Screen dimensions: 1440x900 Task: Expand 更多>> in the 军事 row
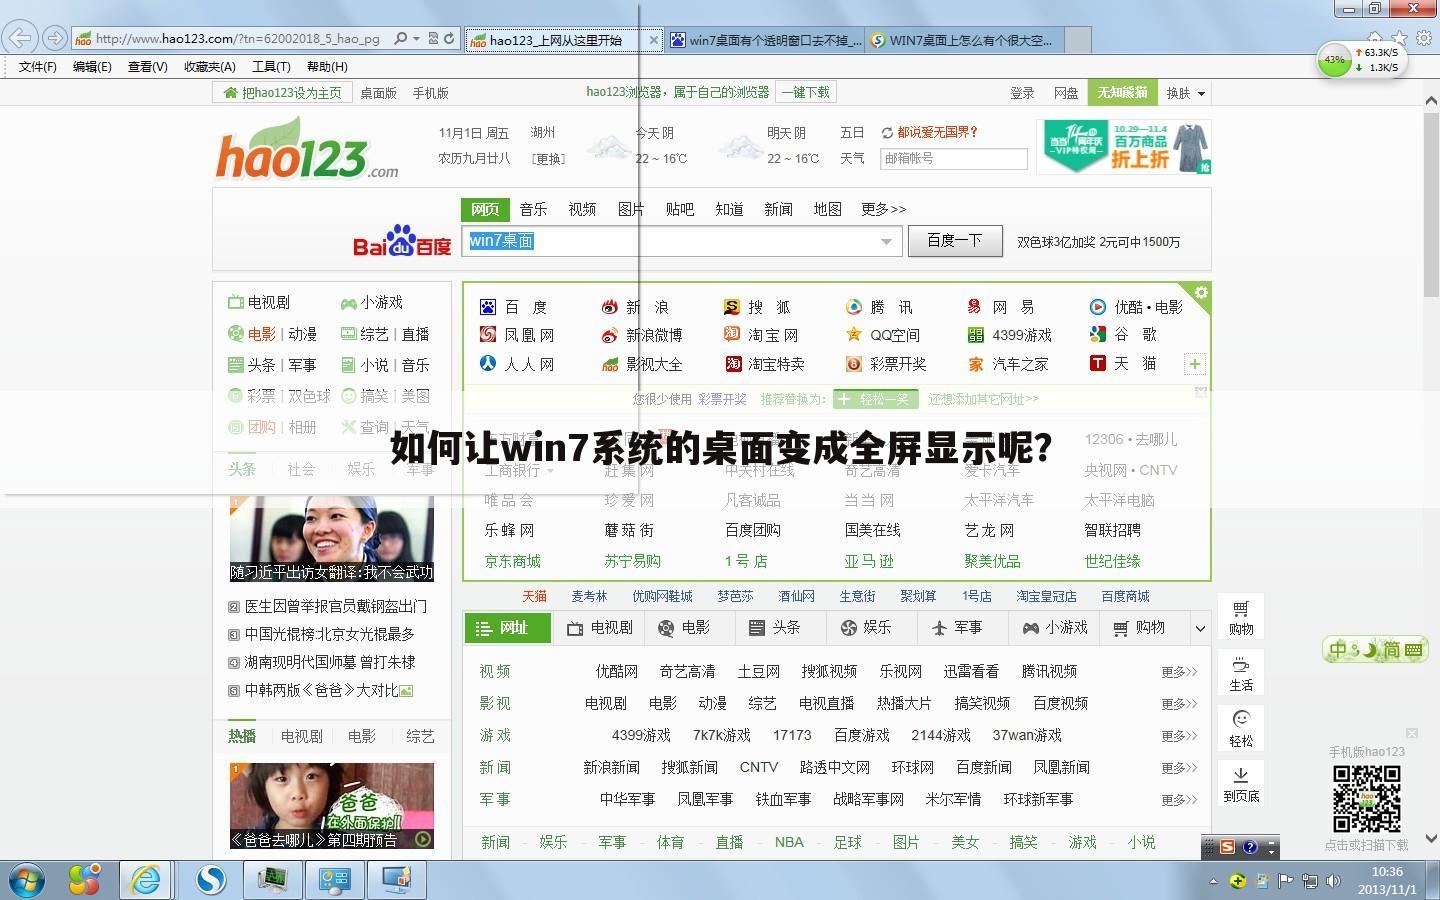pyautogui.click(x=1179, y=800)
